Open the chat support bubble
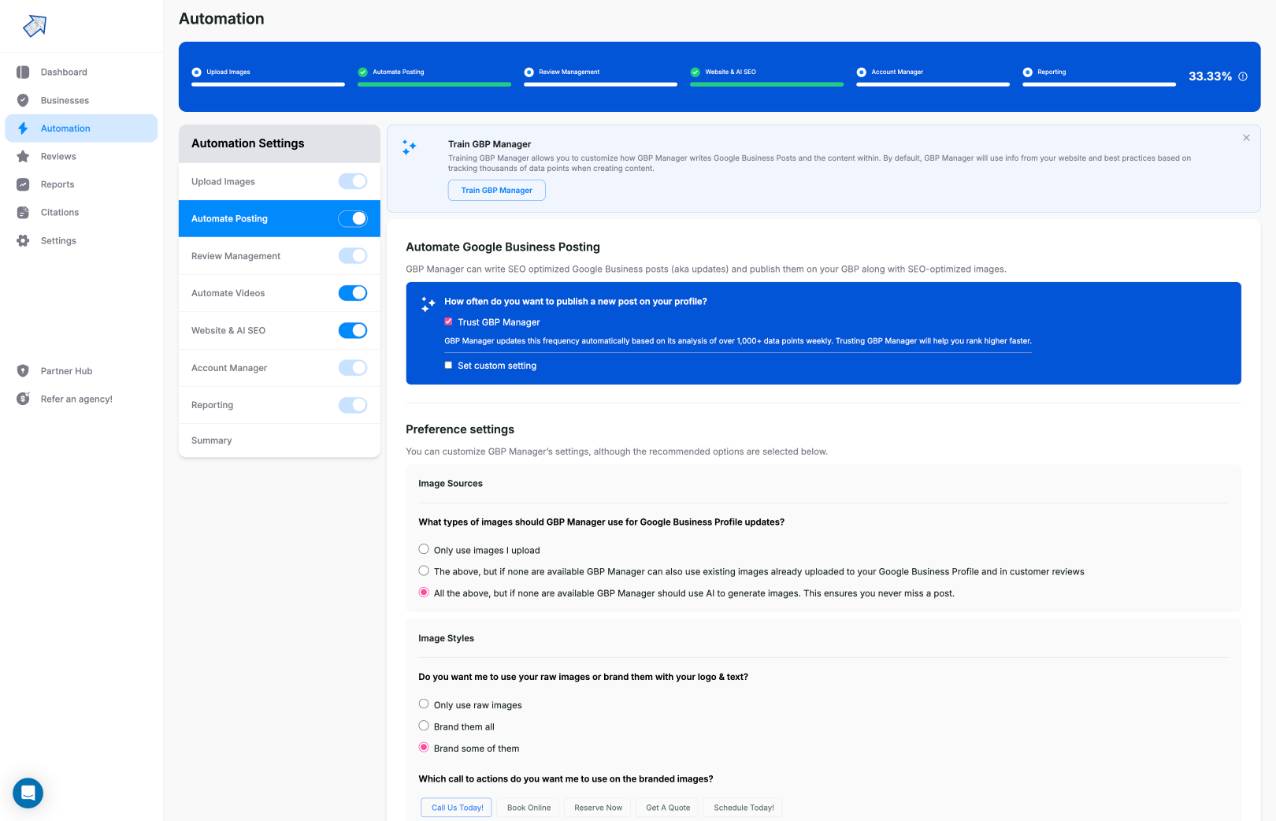The height and width of the screenshot is (821, 1276). click(x=28, y=793)
